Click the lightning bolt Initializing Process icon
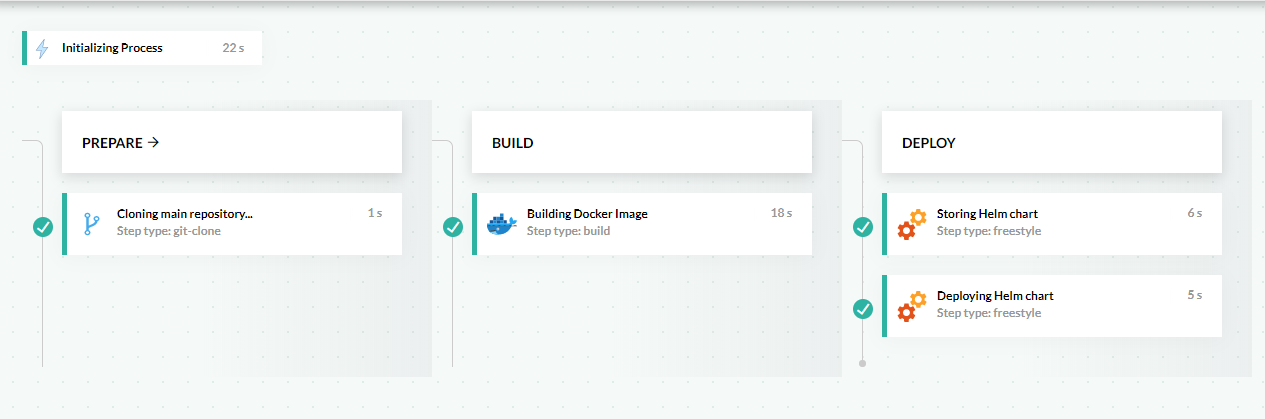Image resolution: width=1265 pixels, height=419 pixels. [x=41, y=48]
